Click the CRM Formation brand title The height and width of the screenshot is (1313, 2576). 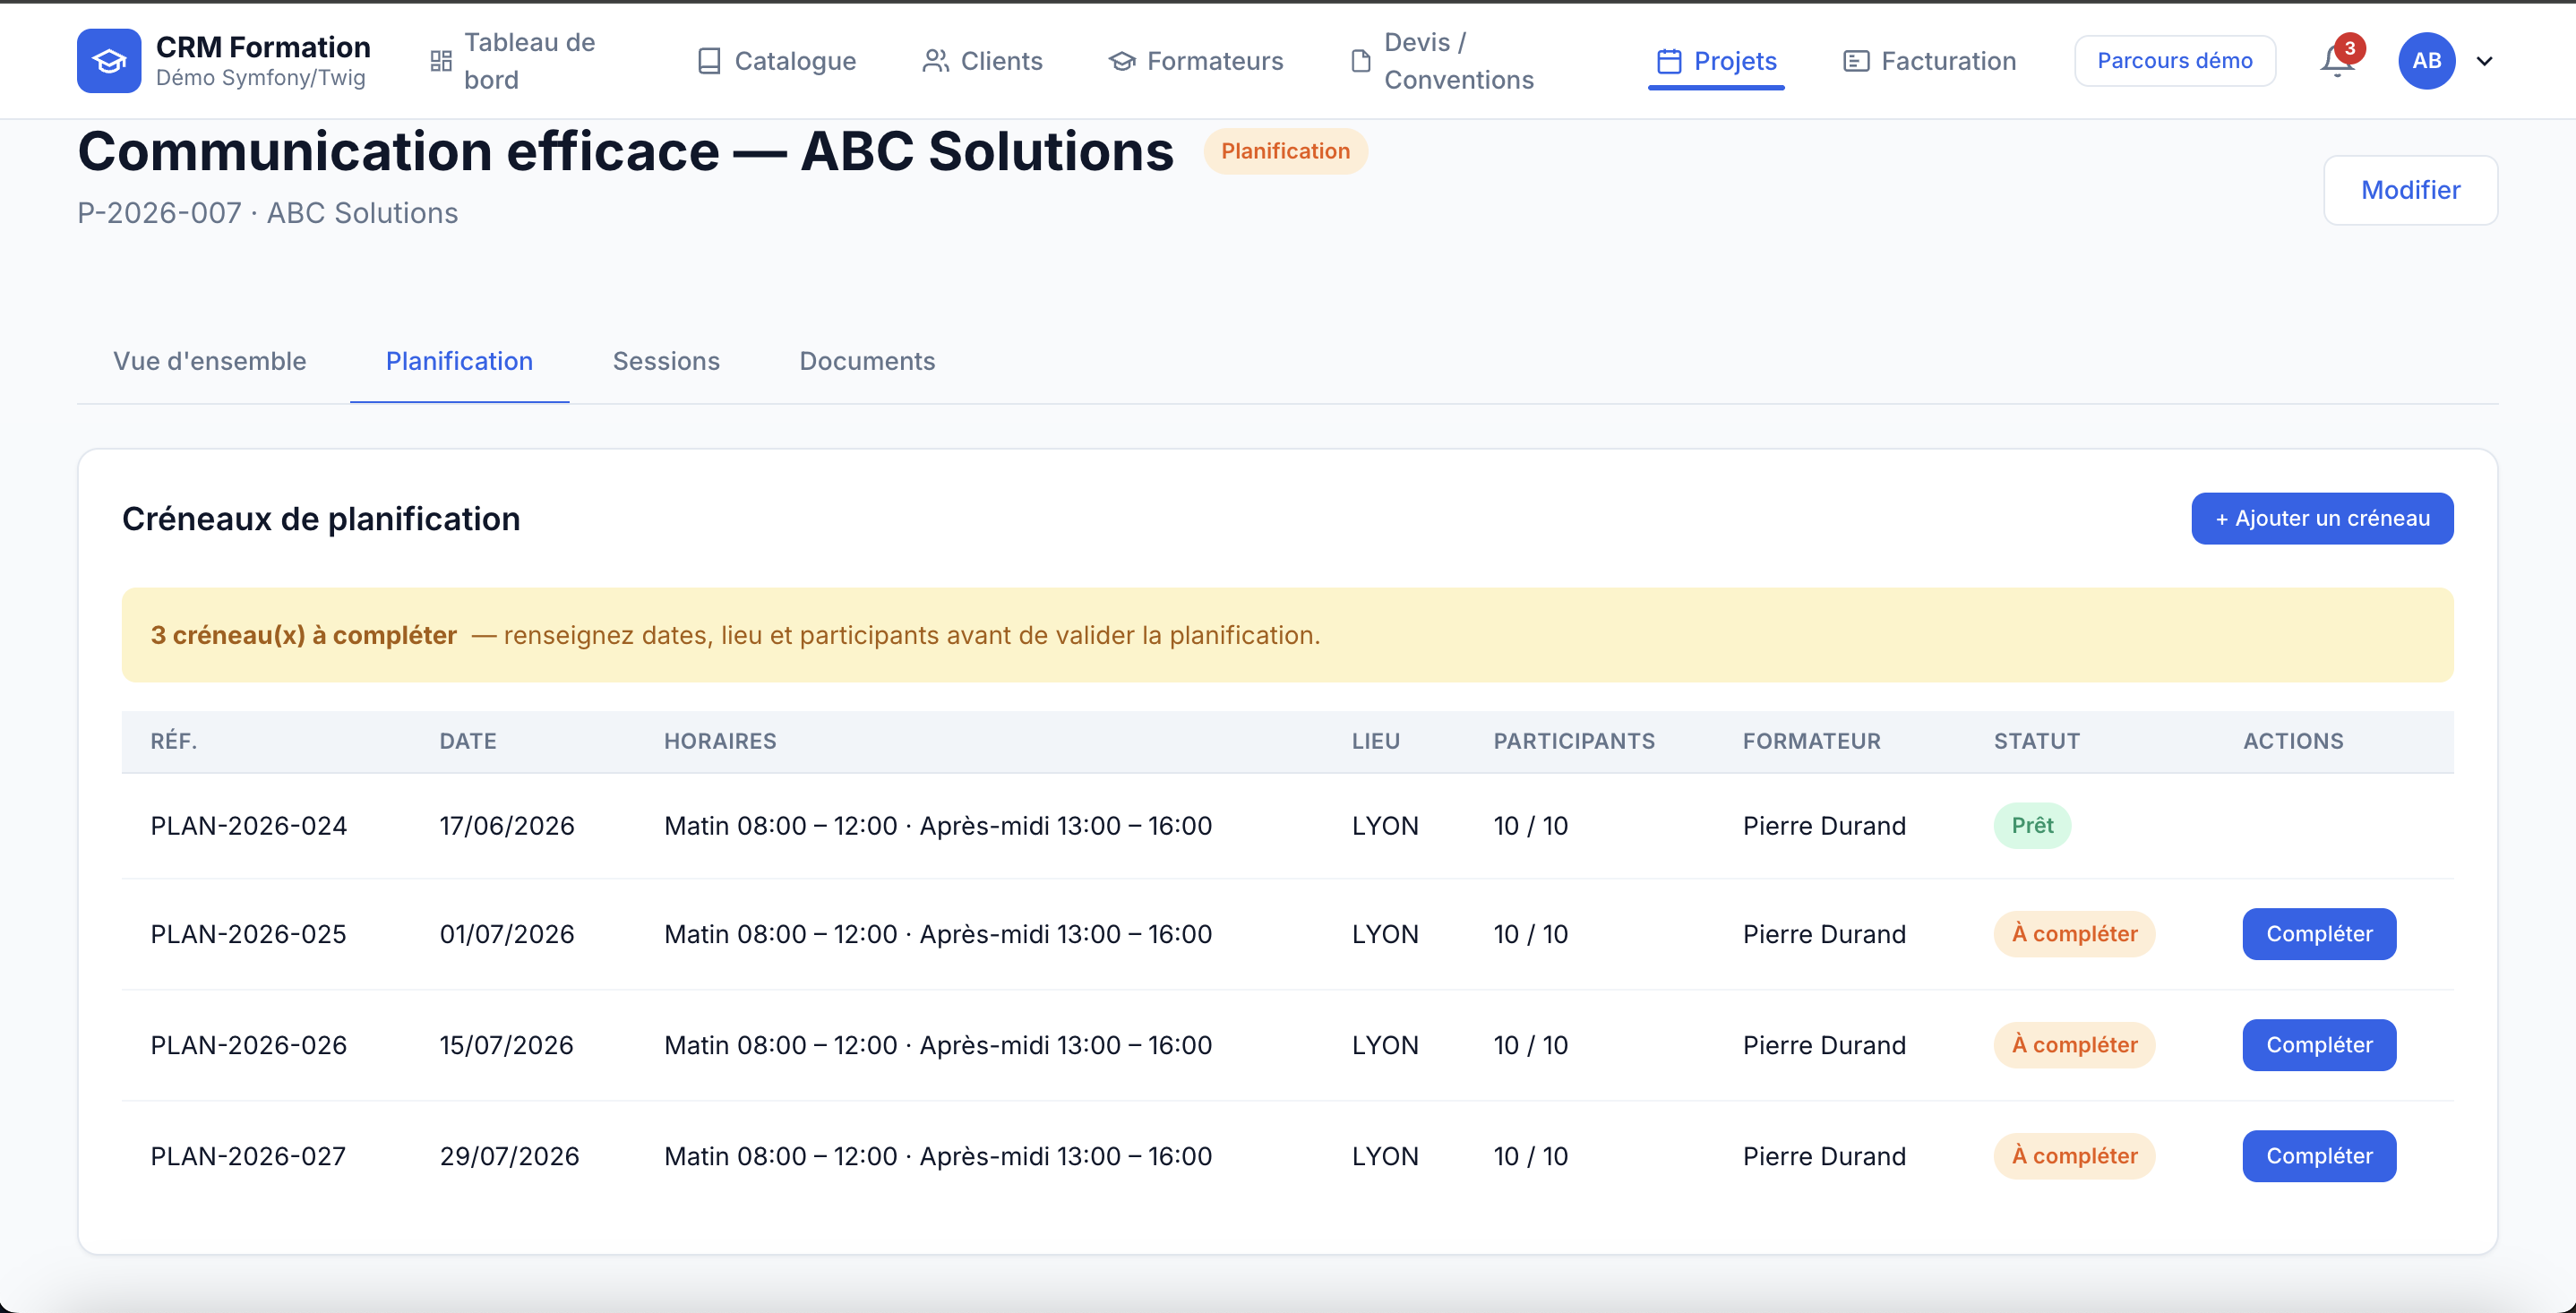[263, 47]
